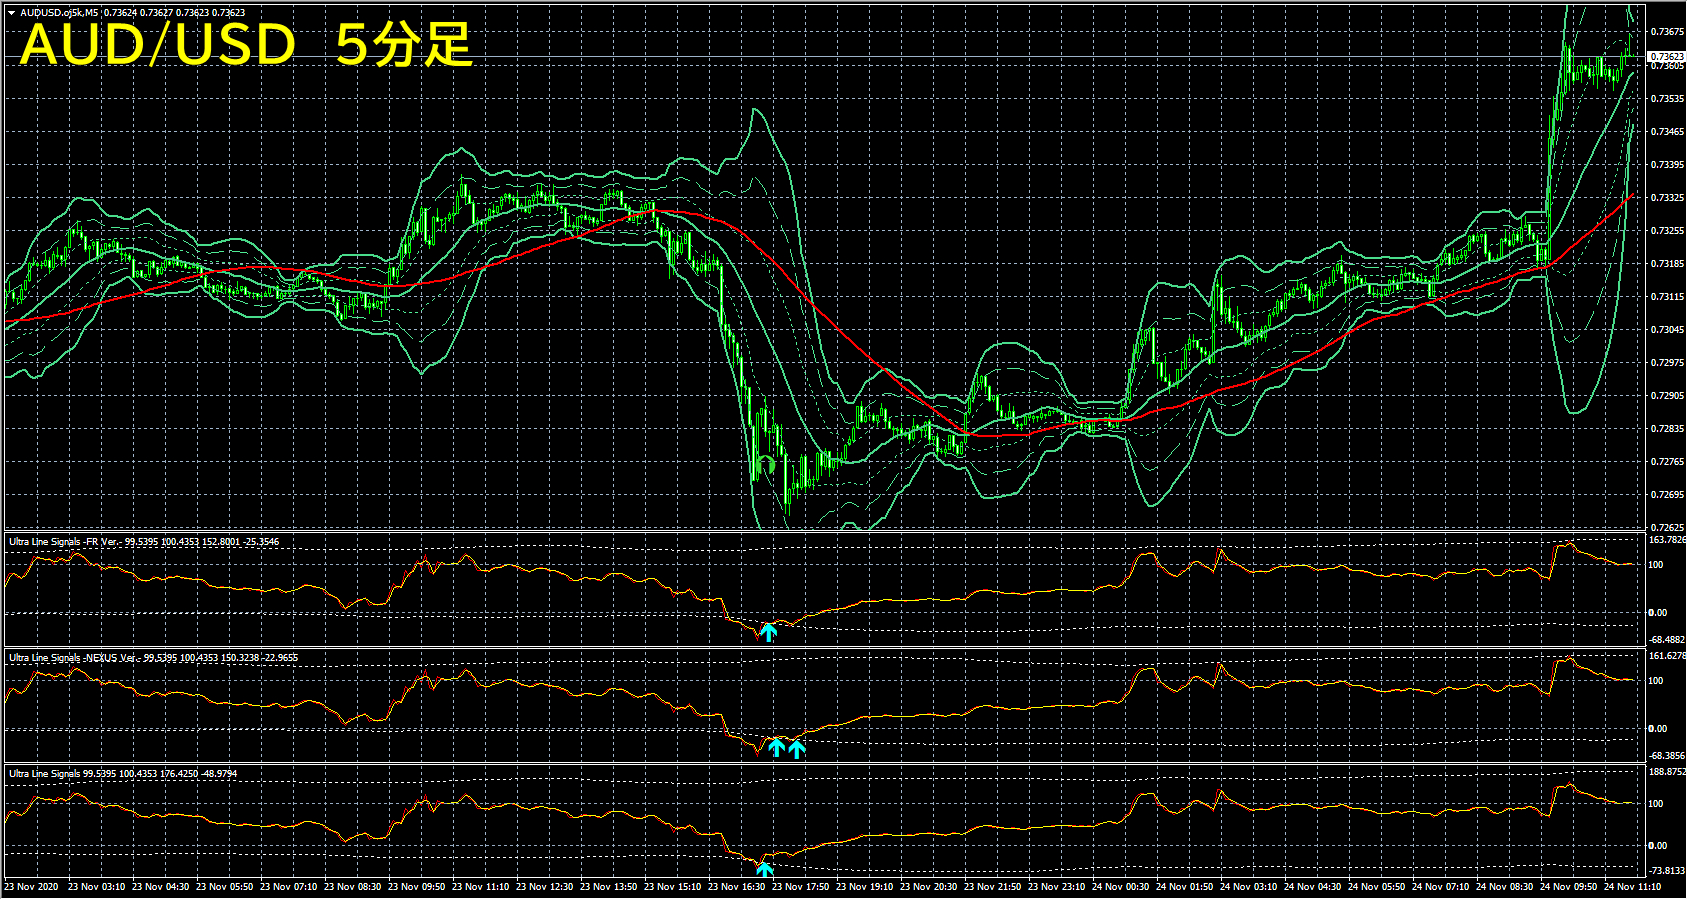Click the 23 Nov 21:50 time label
The height and width of the screenshot is (900, 1688).
993,887
